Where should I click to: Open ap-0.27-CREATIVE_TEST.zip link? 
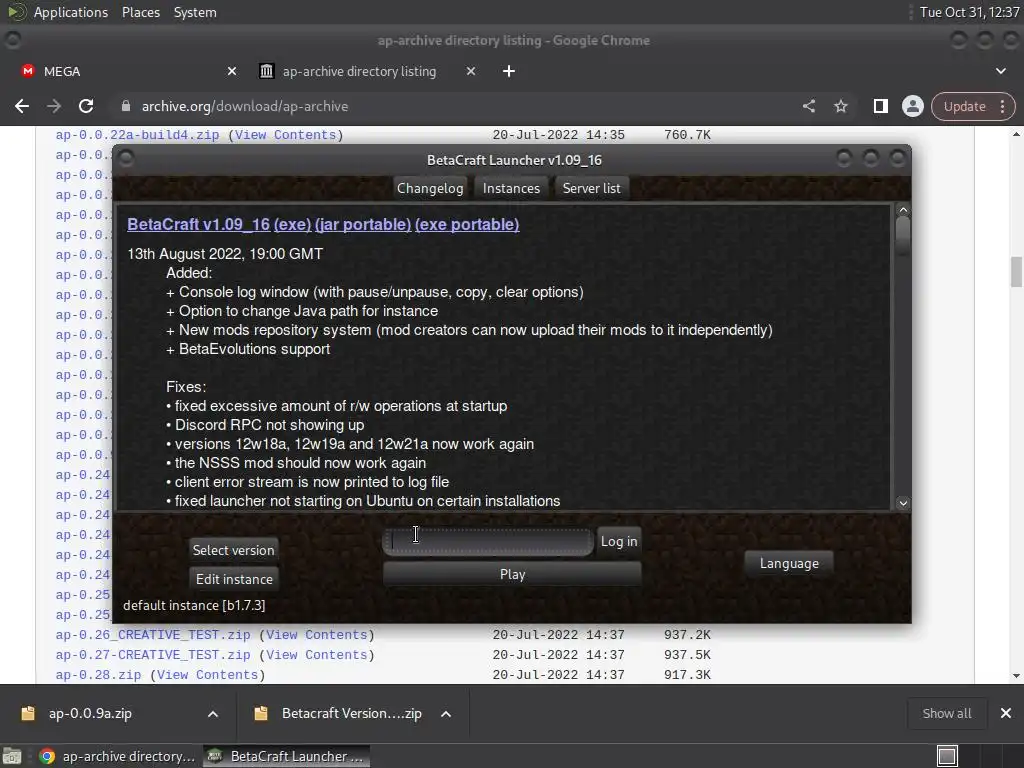pyautogui.click(x=153, y=655)
